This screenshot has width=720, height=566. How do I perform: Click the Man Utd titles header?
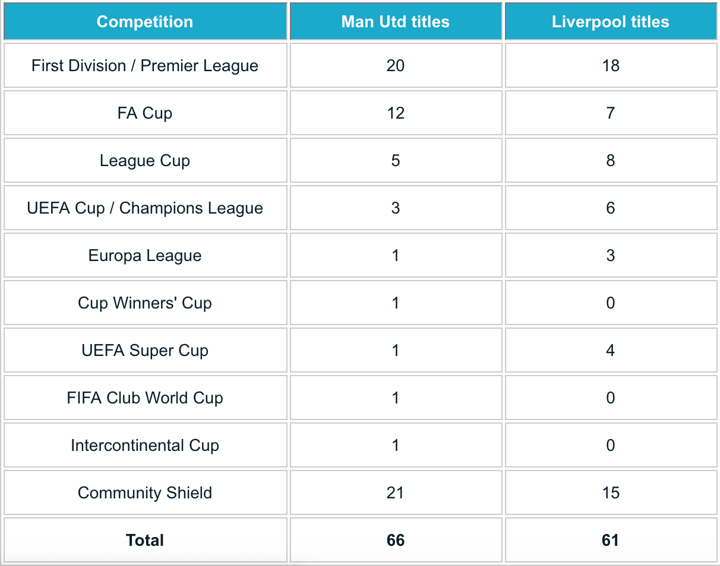(x=395, y=21)
